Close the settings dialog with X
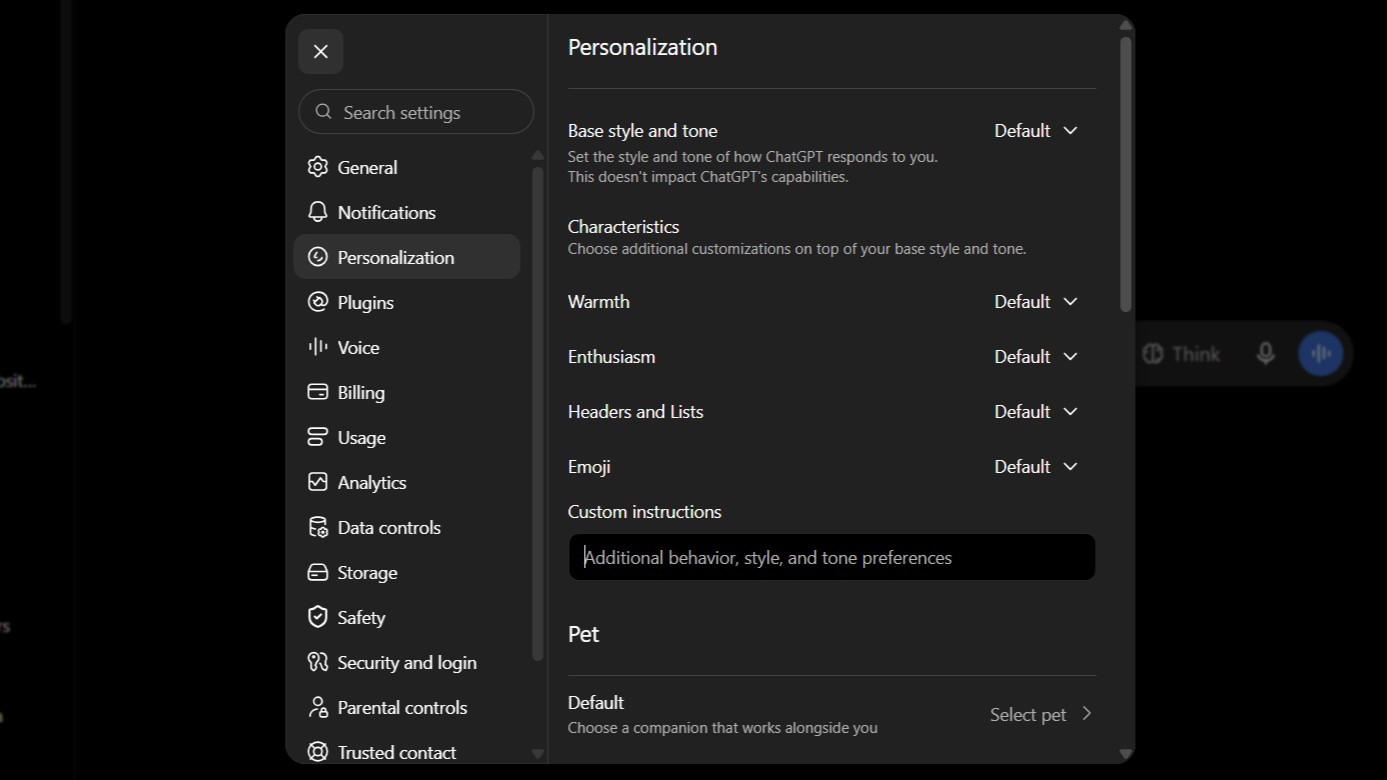Image resolution: width=1387 pixels, height=780 pixels. pyautogui.click(x=321, y=51)
